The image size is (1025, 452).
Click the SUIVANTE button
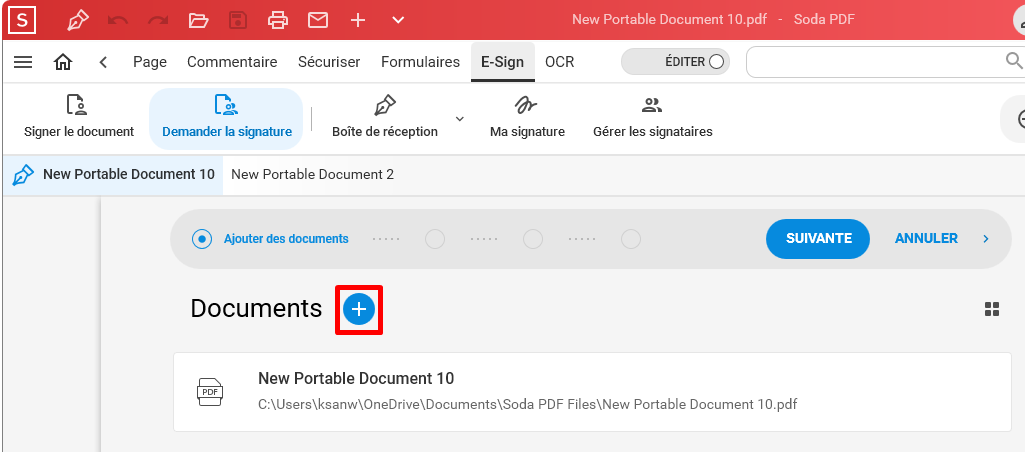pyautogui.click(x=818, y=239)
